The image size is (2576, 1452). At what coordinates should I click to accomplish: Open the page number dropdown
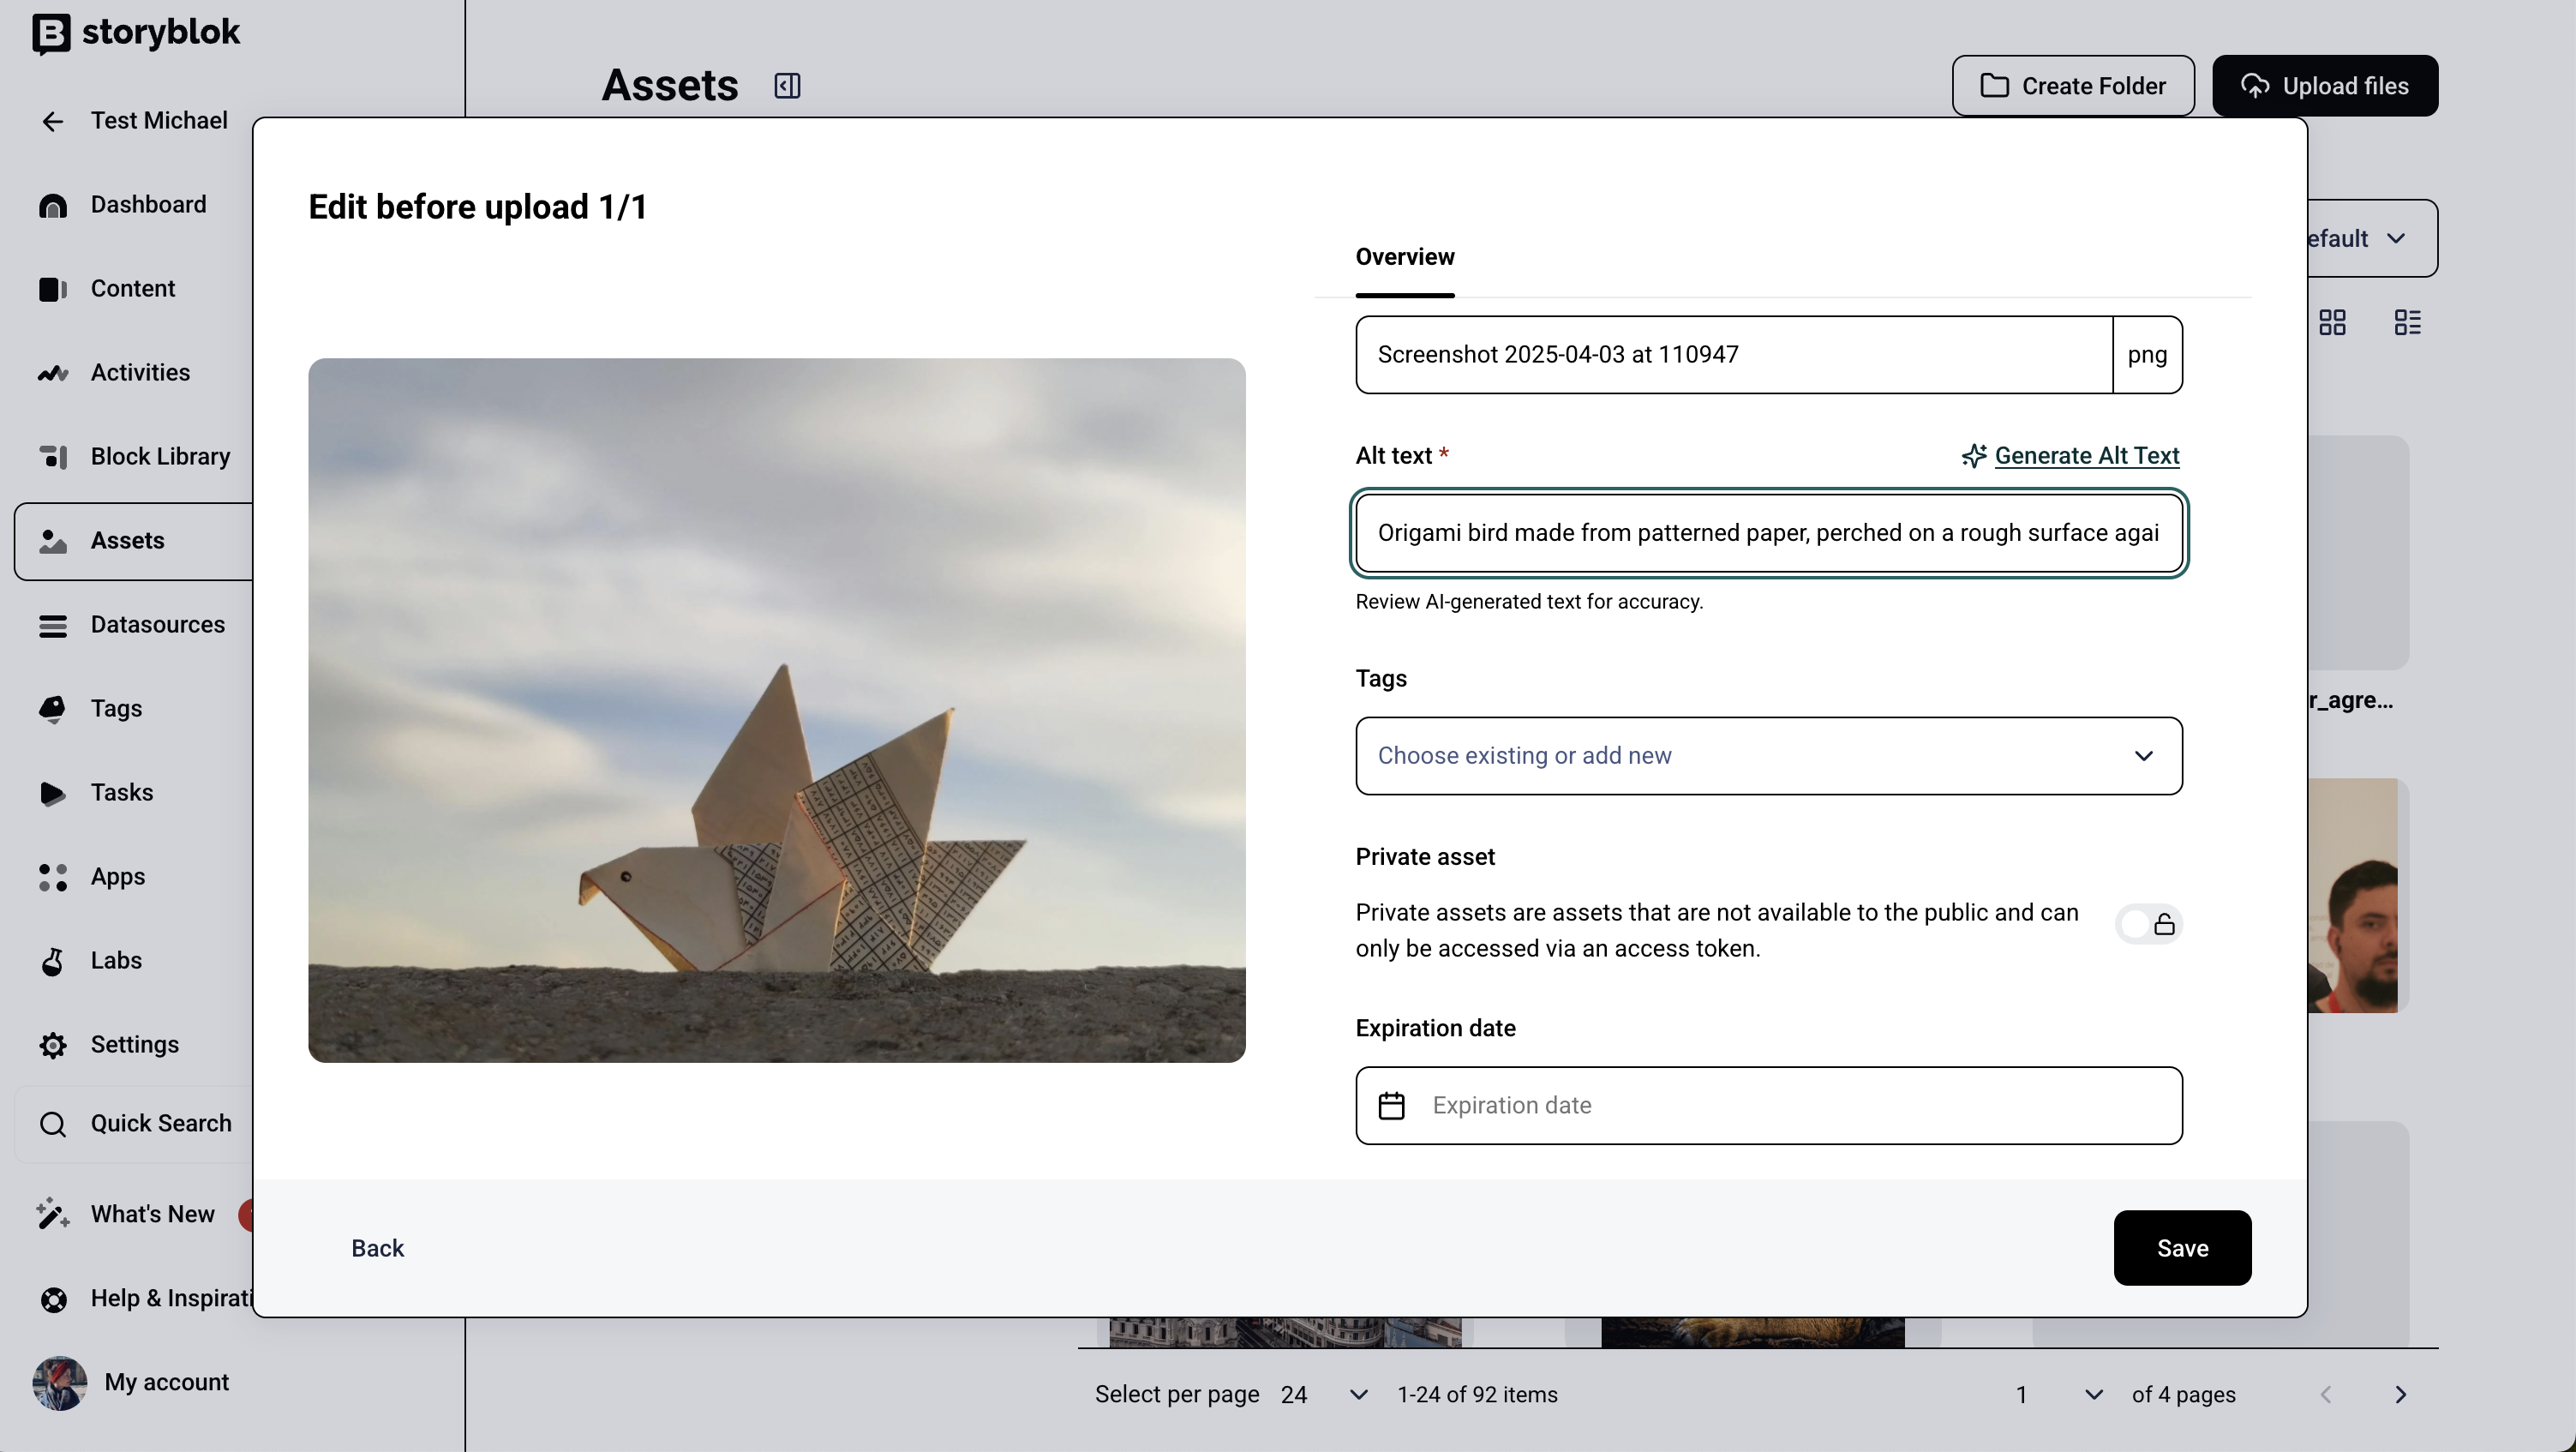point(2059,1395)
